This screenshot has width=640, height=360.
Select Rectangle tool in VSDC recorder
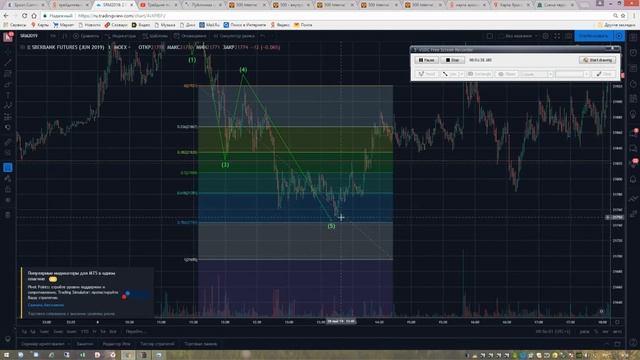pyautogui.click(x=479, y=74)
